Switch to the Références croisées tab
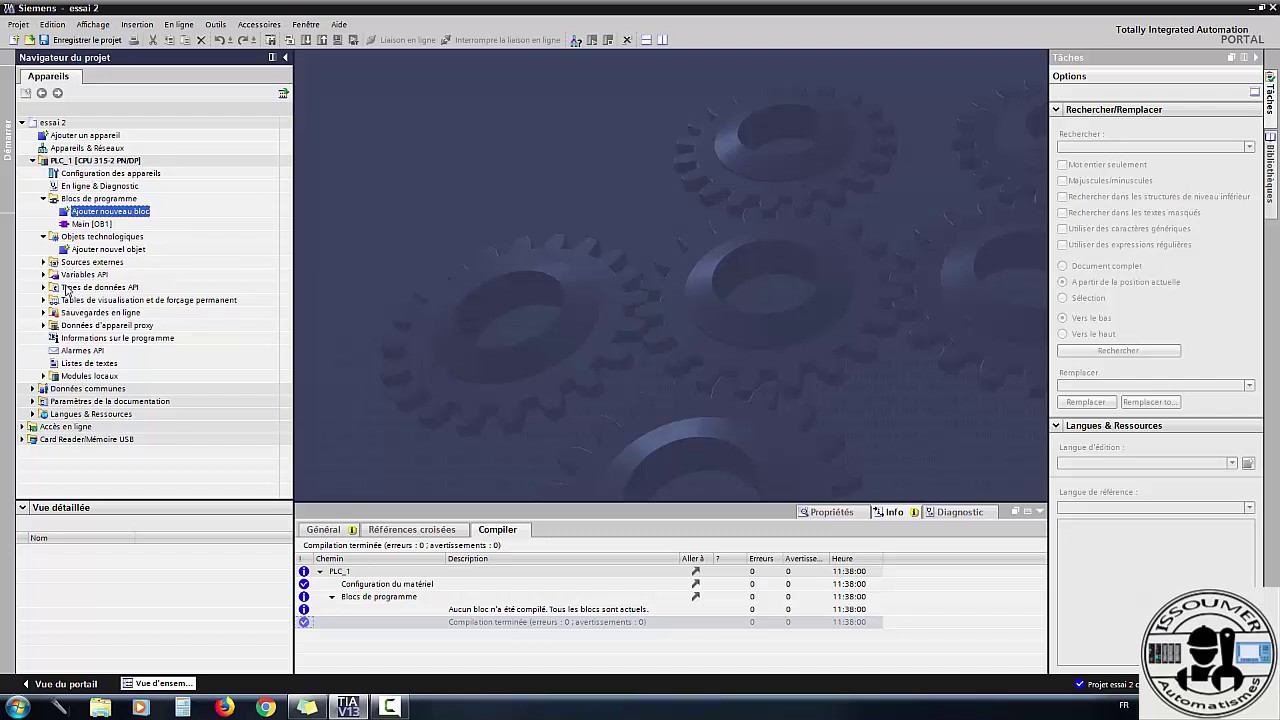Screen dimensions: 1280x720 pyautogui.click(x=412, y=530)
